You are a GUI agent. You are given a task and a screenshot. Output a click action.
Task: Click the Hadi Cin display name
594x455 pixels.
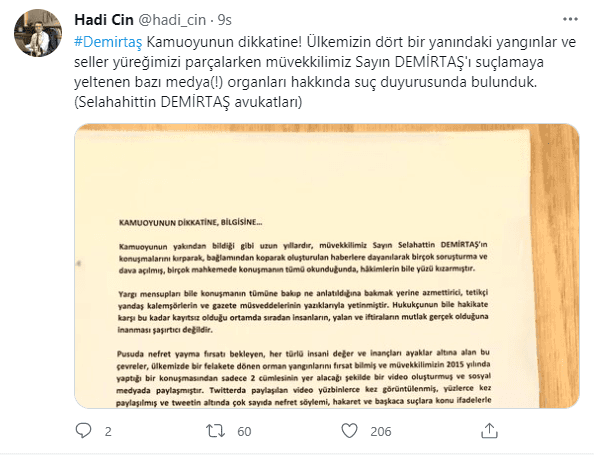[104, 20]
